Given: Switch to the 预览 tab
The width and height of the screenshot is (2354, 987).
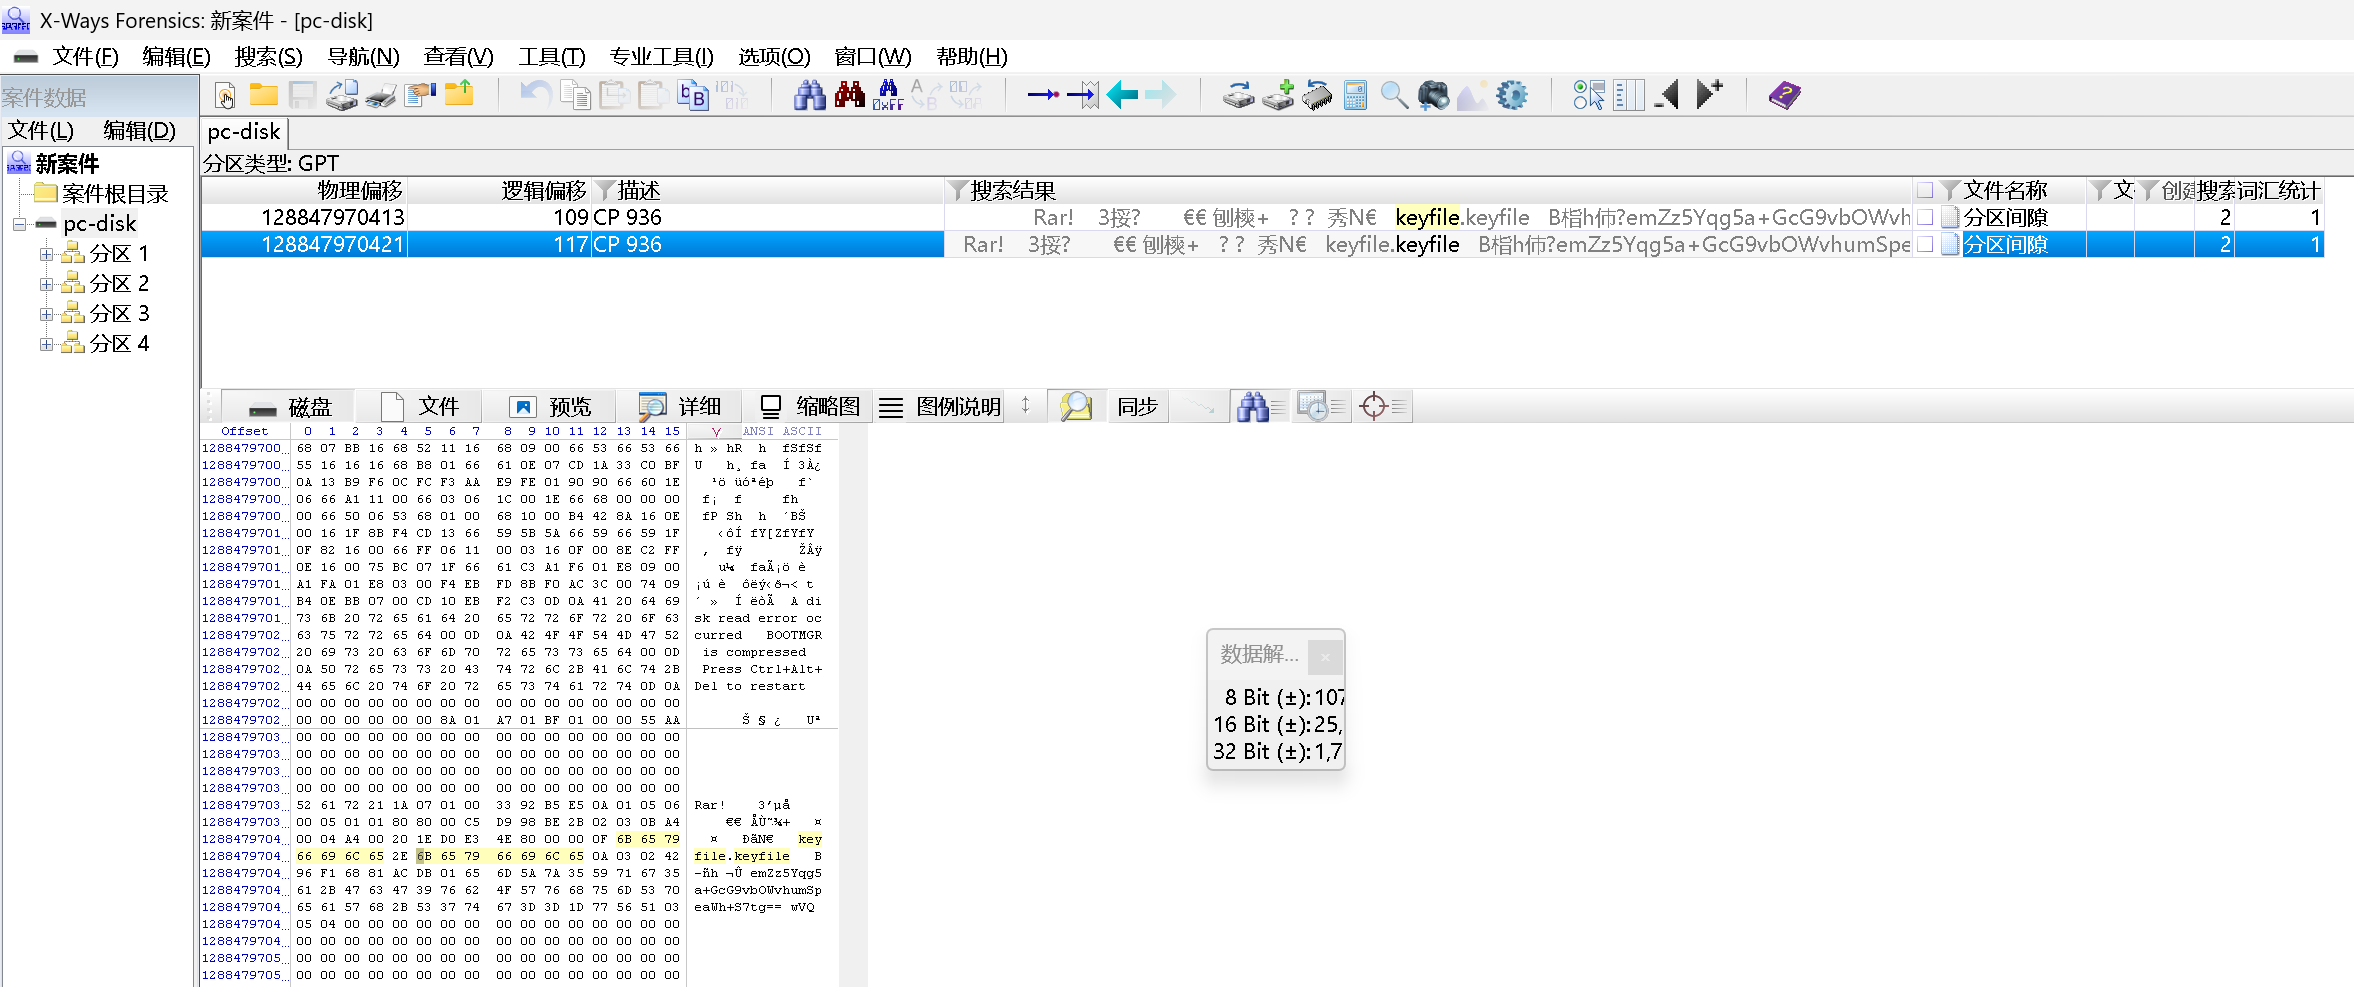Looking at the screenshot, I should (x=552, y=406).
